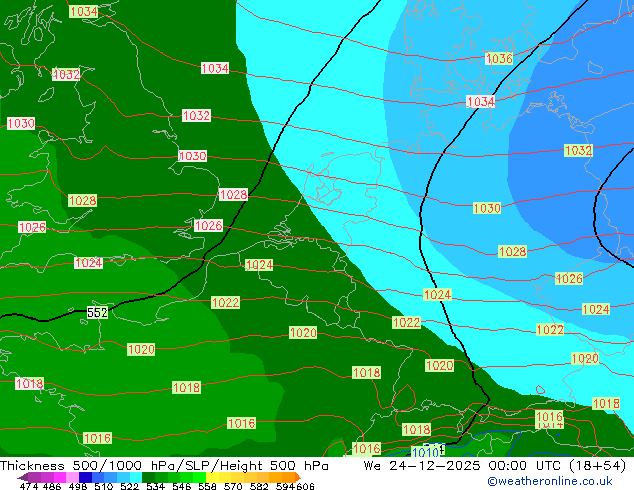Screen dimensions: 634x490
Task: Click the purple arrow at legend's left end
Action: (x=23, y=477)
